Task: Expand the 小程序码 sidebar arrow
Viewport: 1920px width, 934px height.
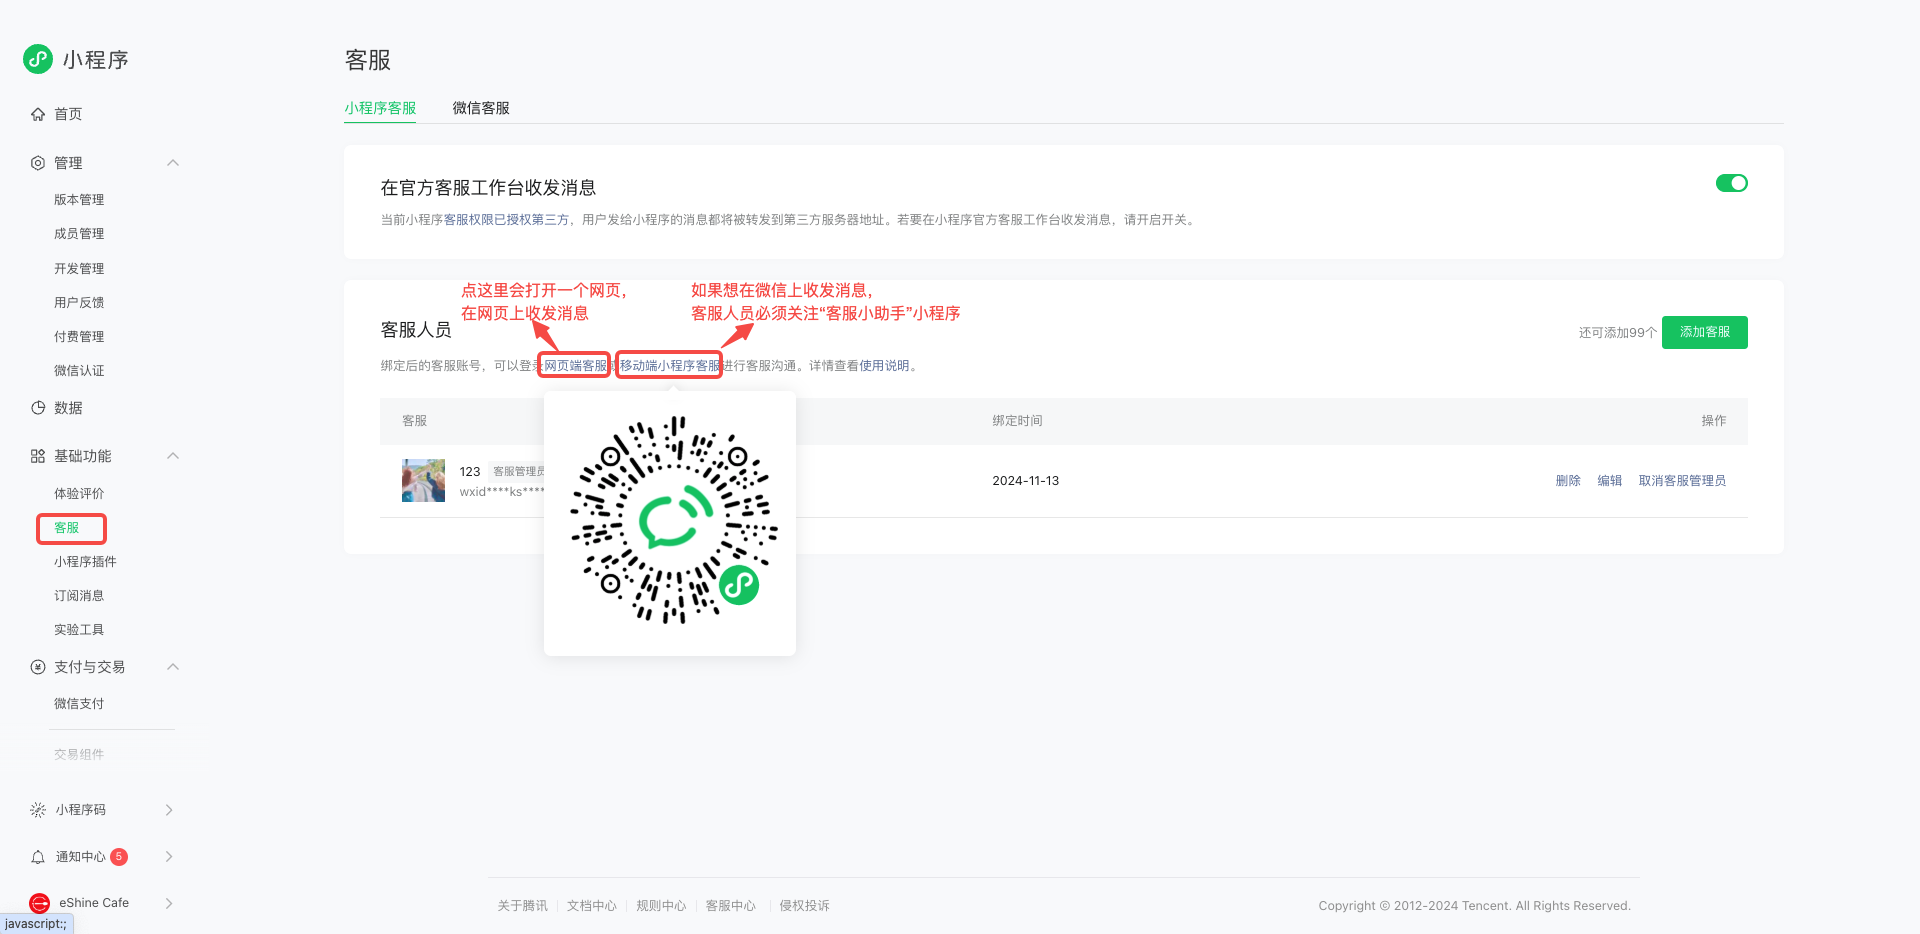Action: pyautogui.click(x=169, y=810)
